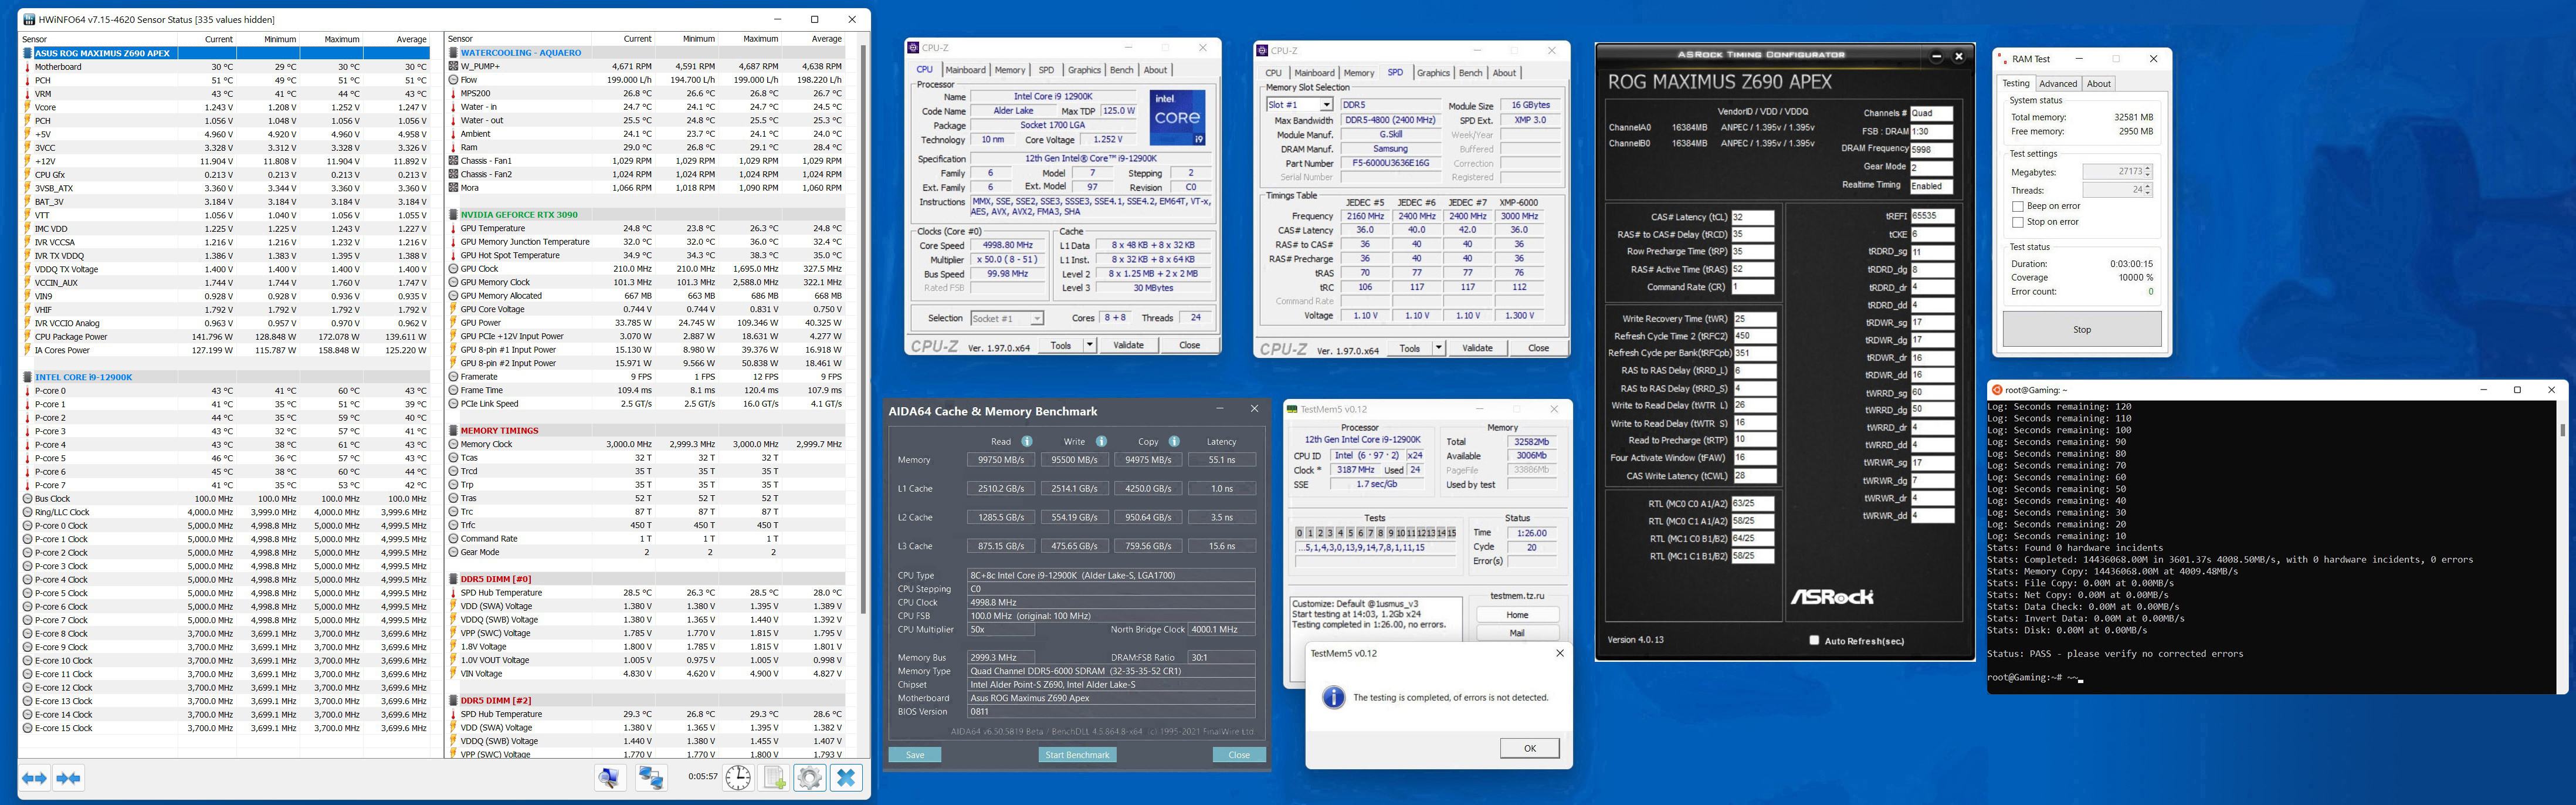Click Validate button in left CPU-Z

(1128, 345)
